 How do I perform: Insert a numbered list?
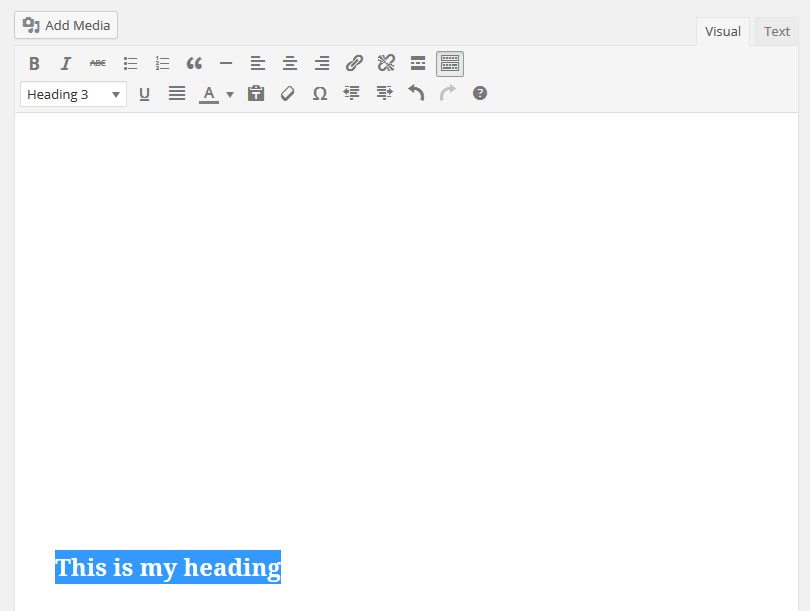pyautogui.click(x=162, y=64)
